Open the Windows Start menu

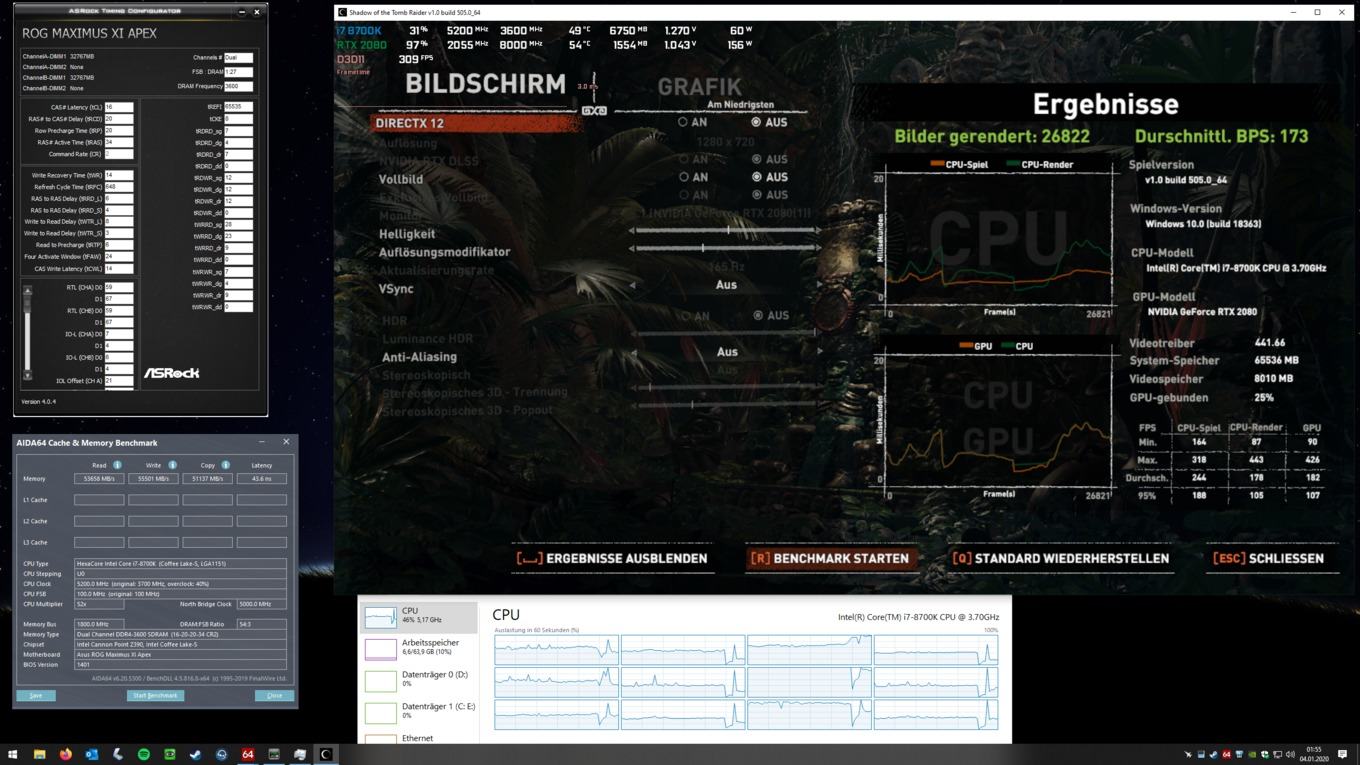[x=13, y=754]
